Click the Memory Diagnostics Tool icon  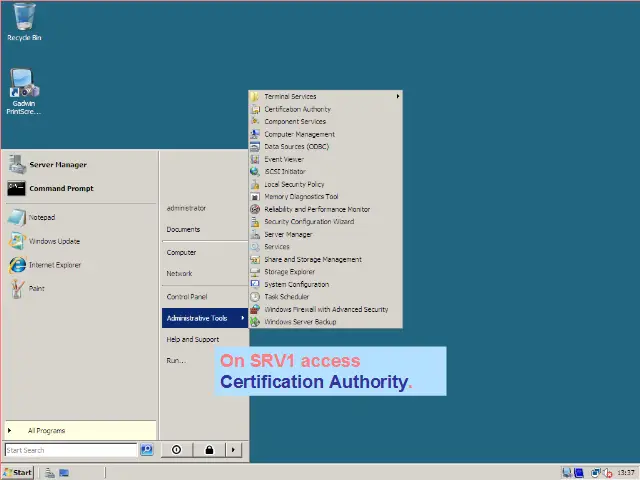pos(255,197)
